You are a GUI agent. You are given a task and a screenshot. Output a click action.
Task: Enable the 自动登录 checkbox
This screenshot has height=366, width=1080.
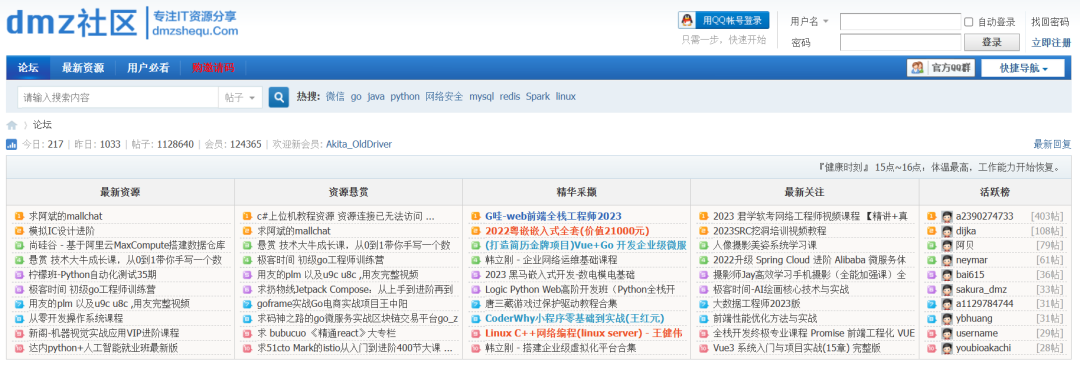(968, 22)
